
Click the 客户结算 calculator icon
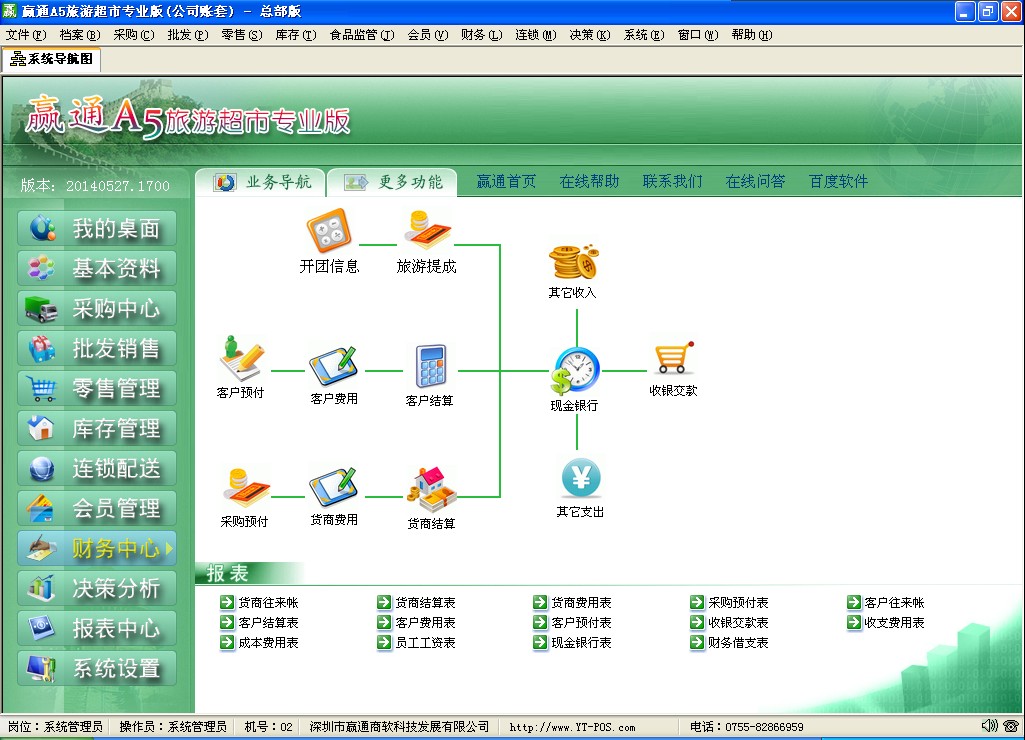coord(430,367)
